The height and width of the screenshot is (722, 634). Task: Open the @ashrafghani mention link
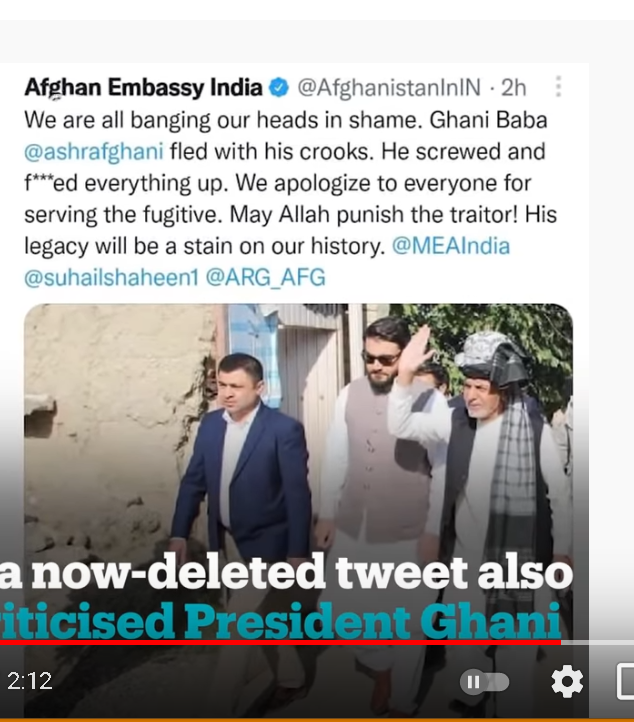click(95, 152)
